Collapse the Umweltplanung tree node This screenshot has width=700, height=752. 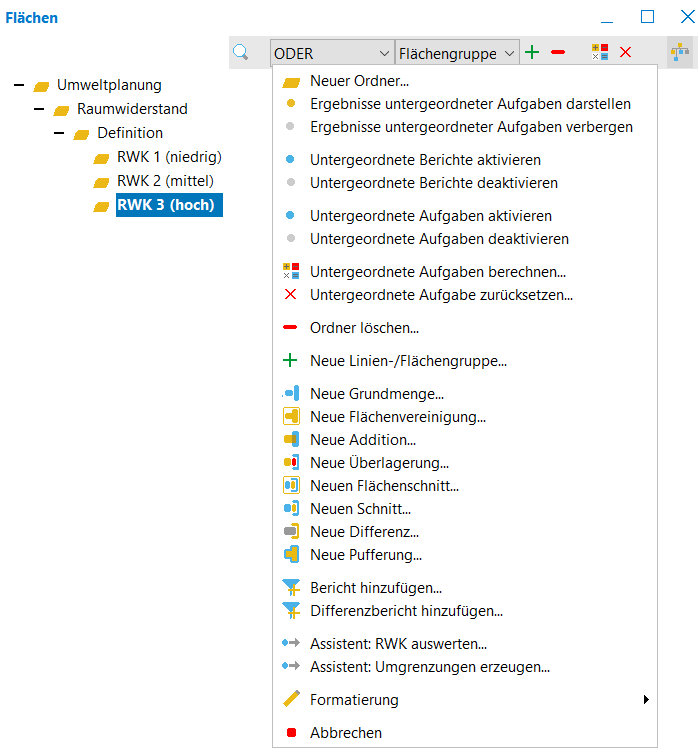19,85
